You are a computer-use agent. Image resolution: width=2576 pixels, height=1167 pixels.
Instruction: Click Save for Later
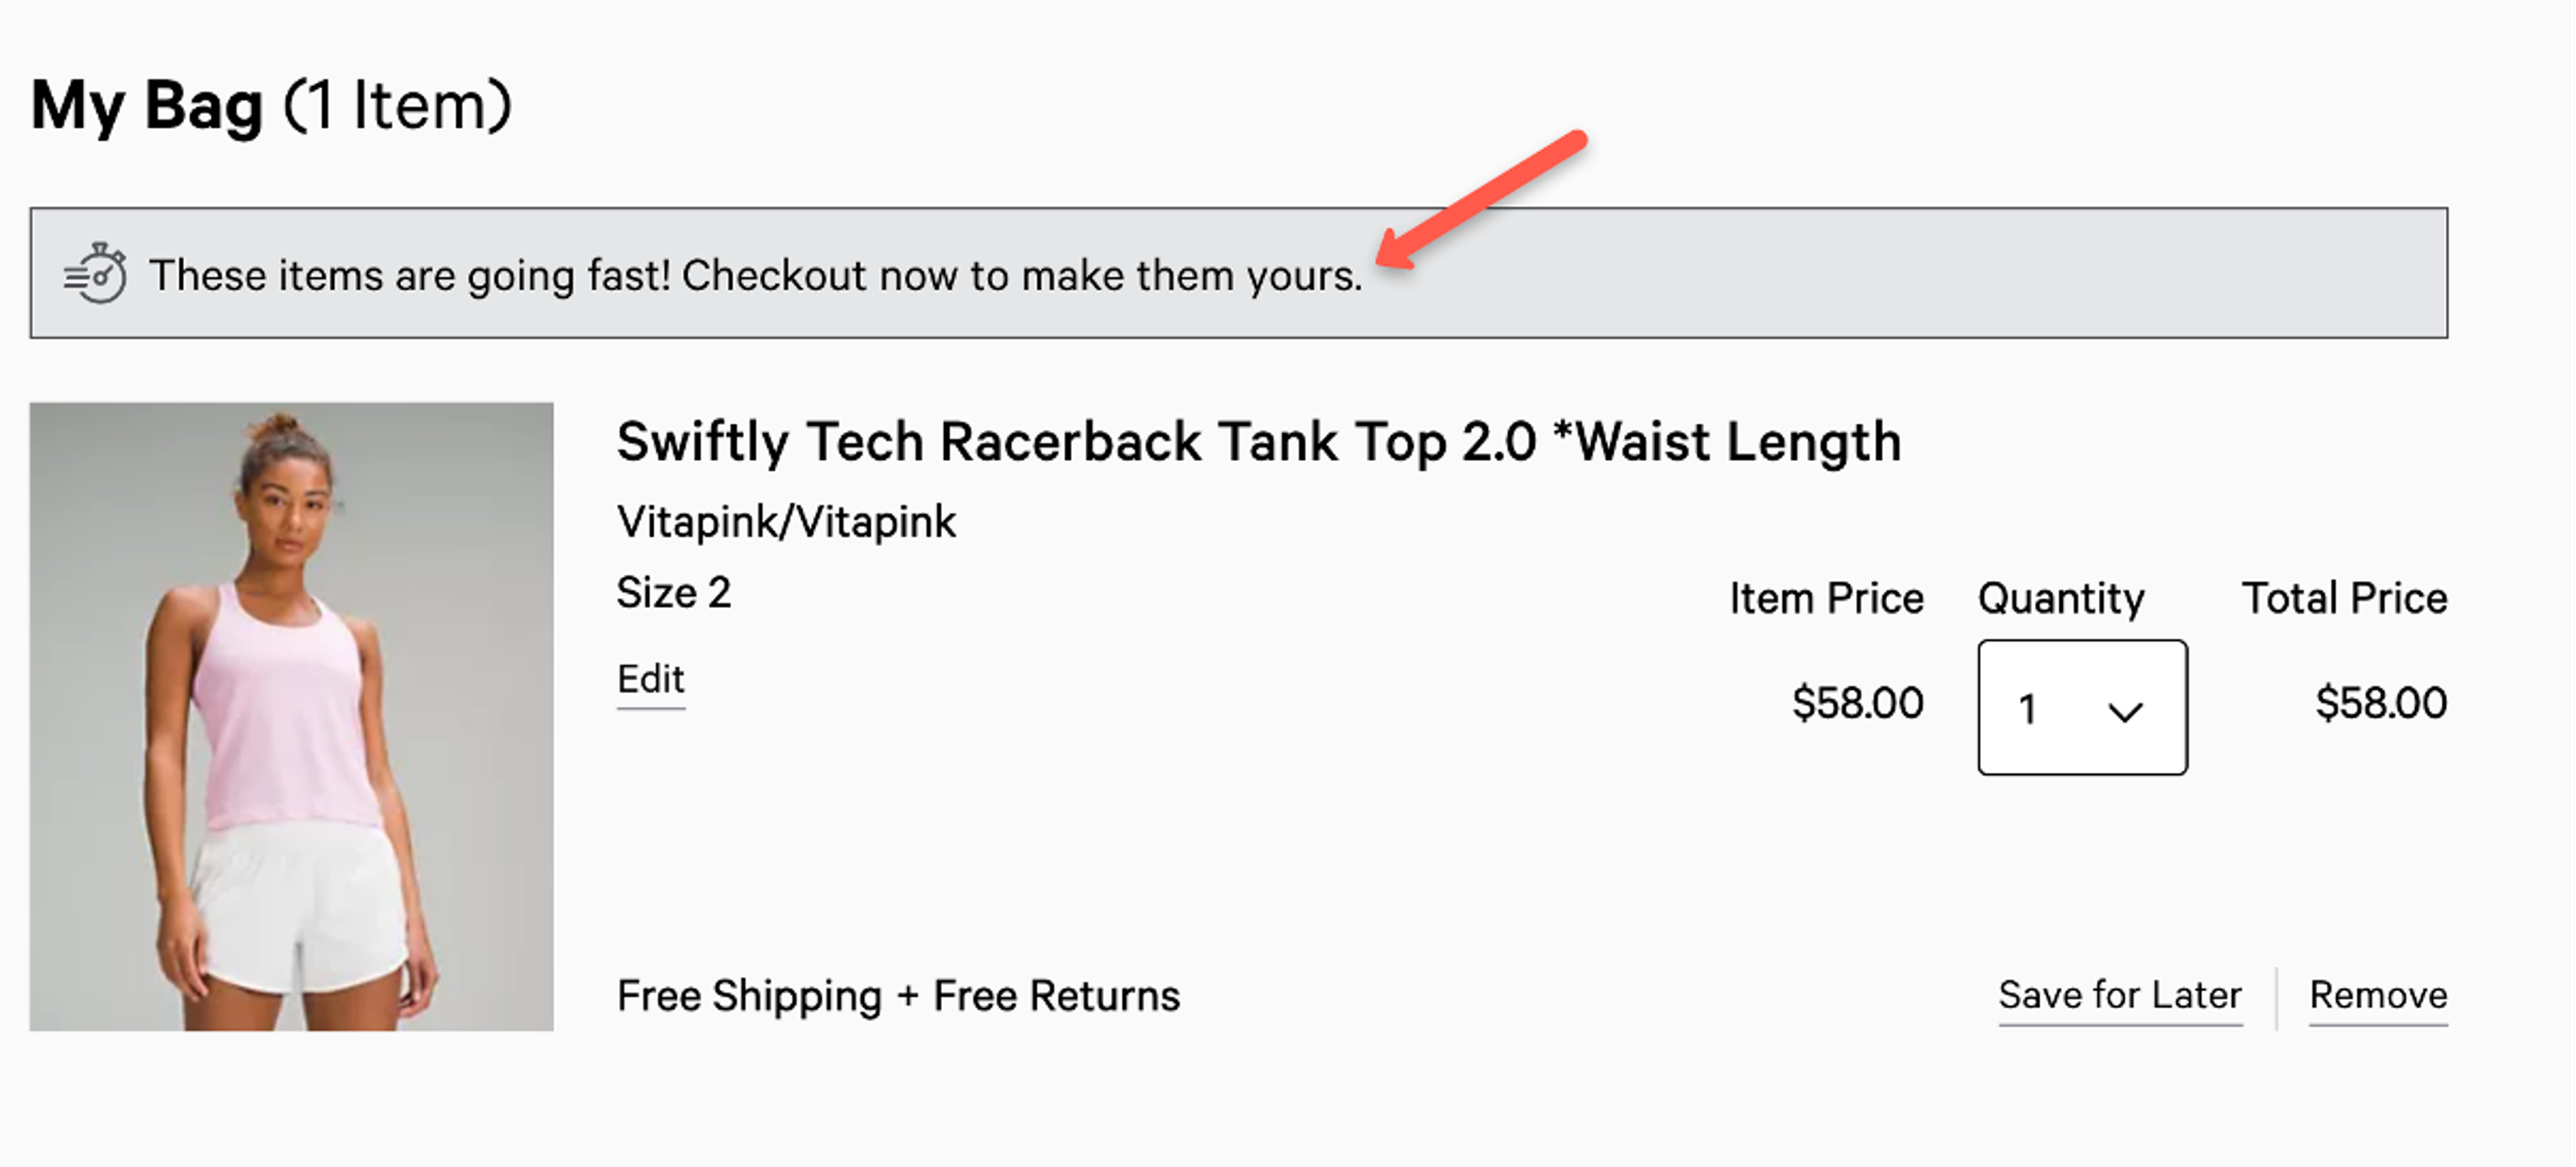2120,995
